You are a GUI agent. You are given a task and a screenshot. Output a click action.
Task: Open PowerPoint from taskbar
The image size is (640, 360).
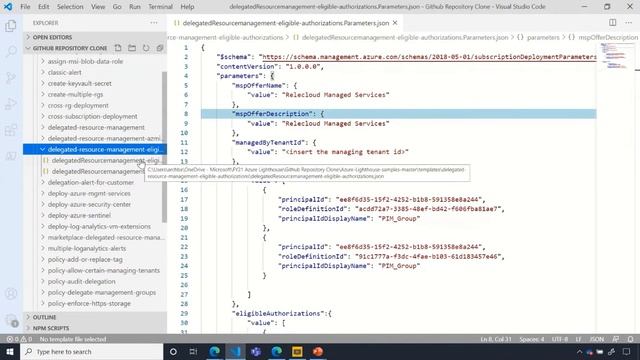tap(318, 351)
